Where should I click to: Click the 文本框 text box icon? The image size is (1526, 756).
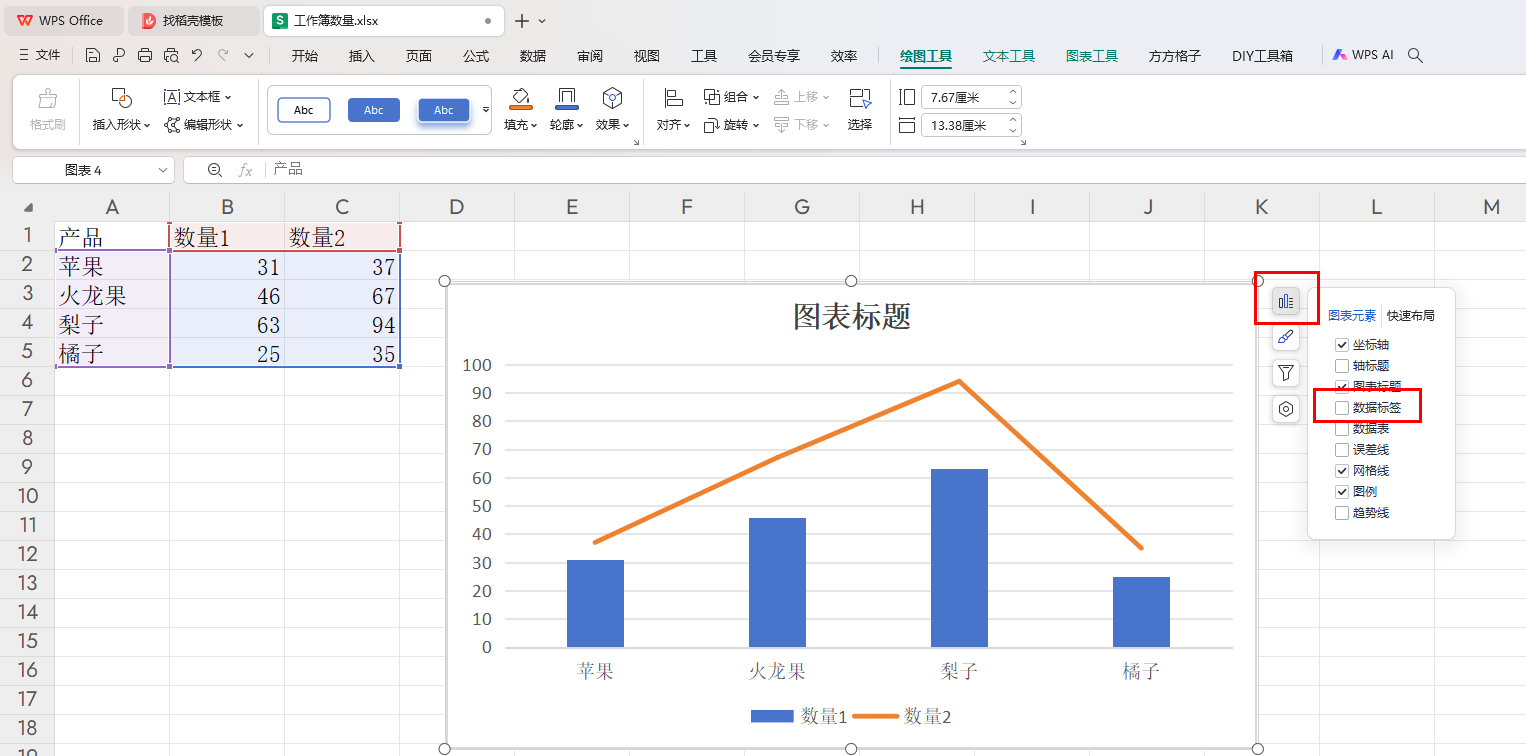(x=172, y=97)
